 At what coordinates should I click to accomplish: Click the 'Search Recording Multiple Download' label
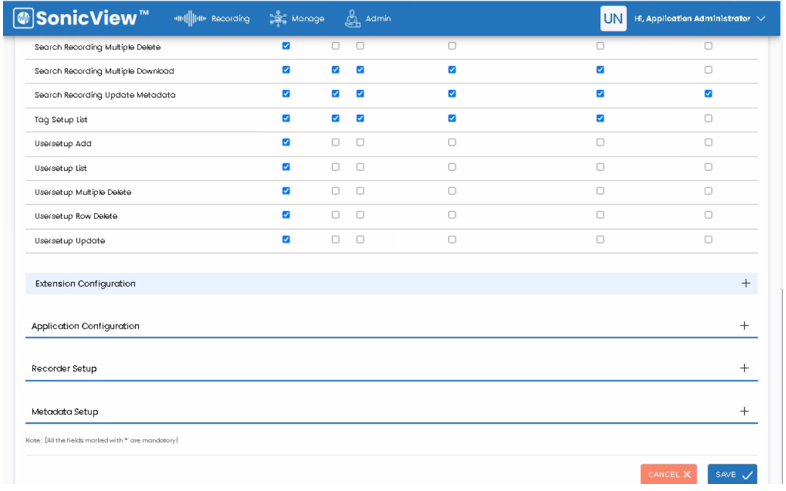click(x=104, y=71)
